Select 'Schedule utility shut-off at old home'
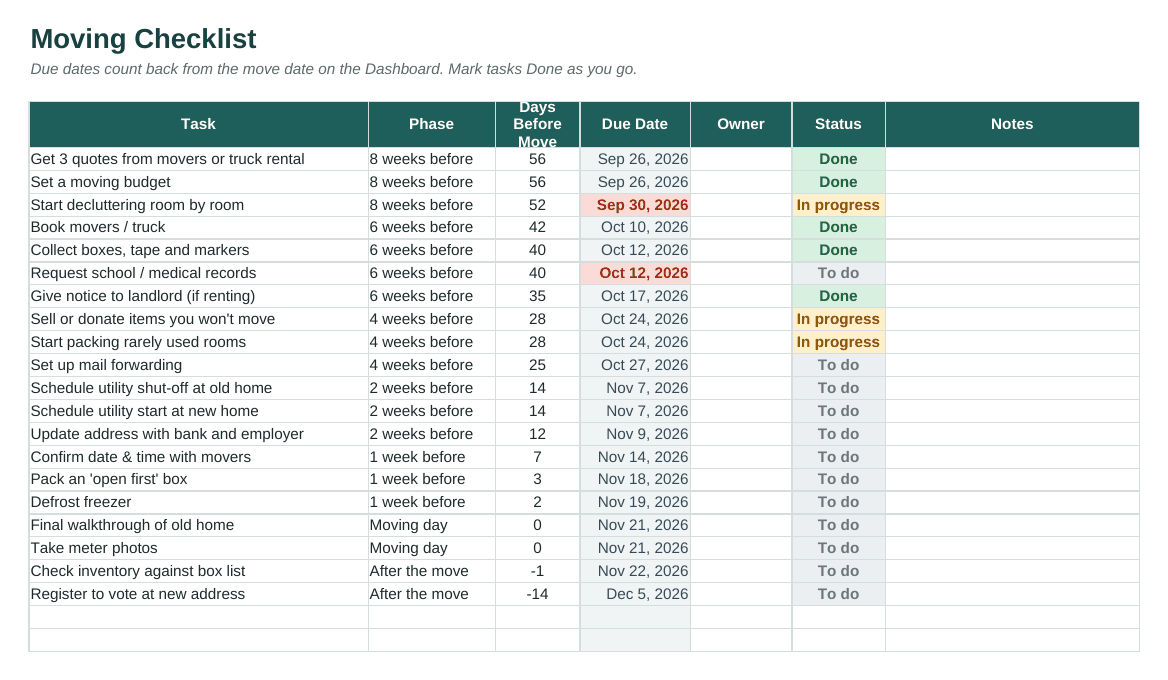 click(198, 389)
